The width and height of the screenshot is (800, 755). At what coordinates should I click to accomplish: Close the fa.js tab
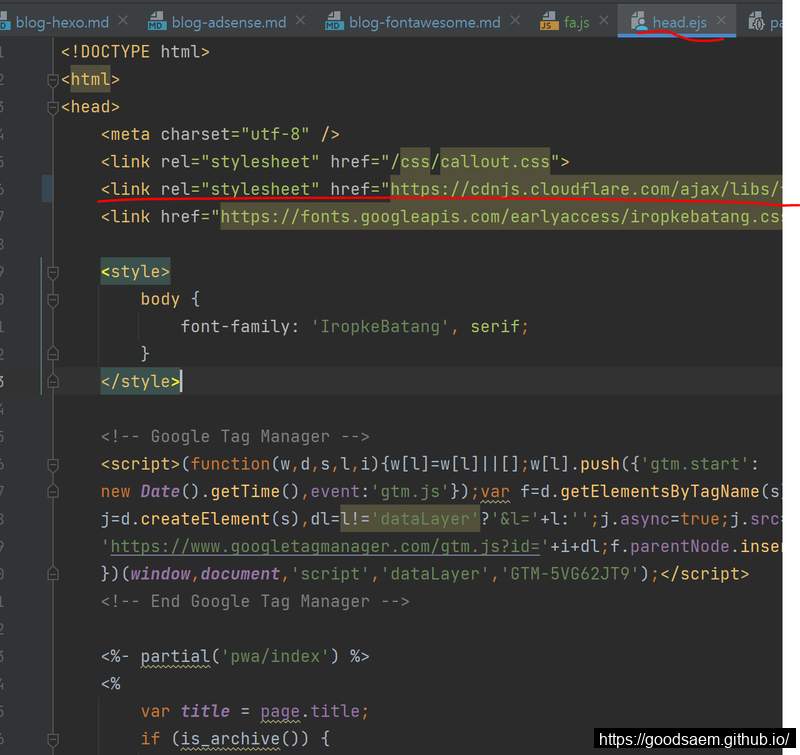(604, 21)
